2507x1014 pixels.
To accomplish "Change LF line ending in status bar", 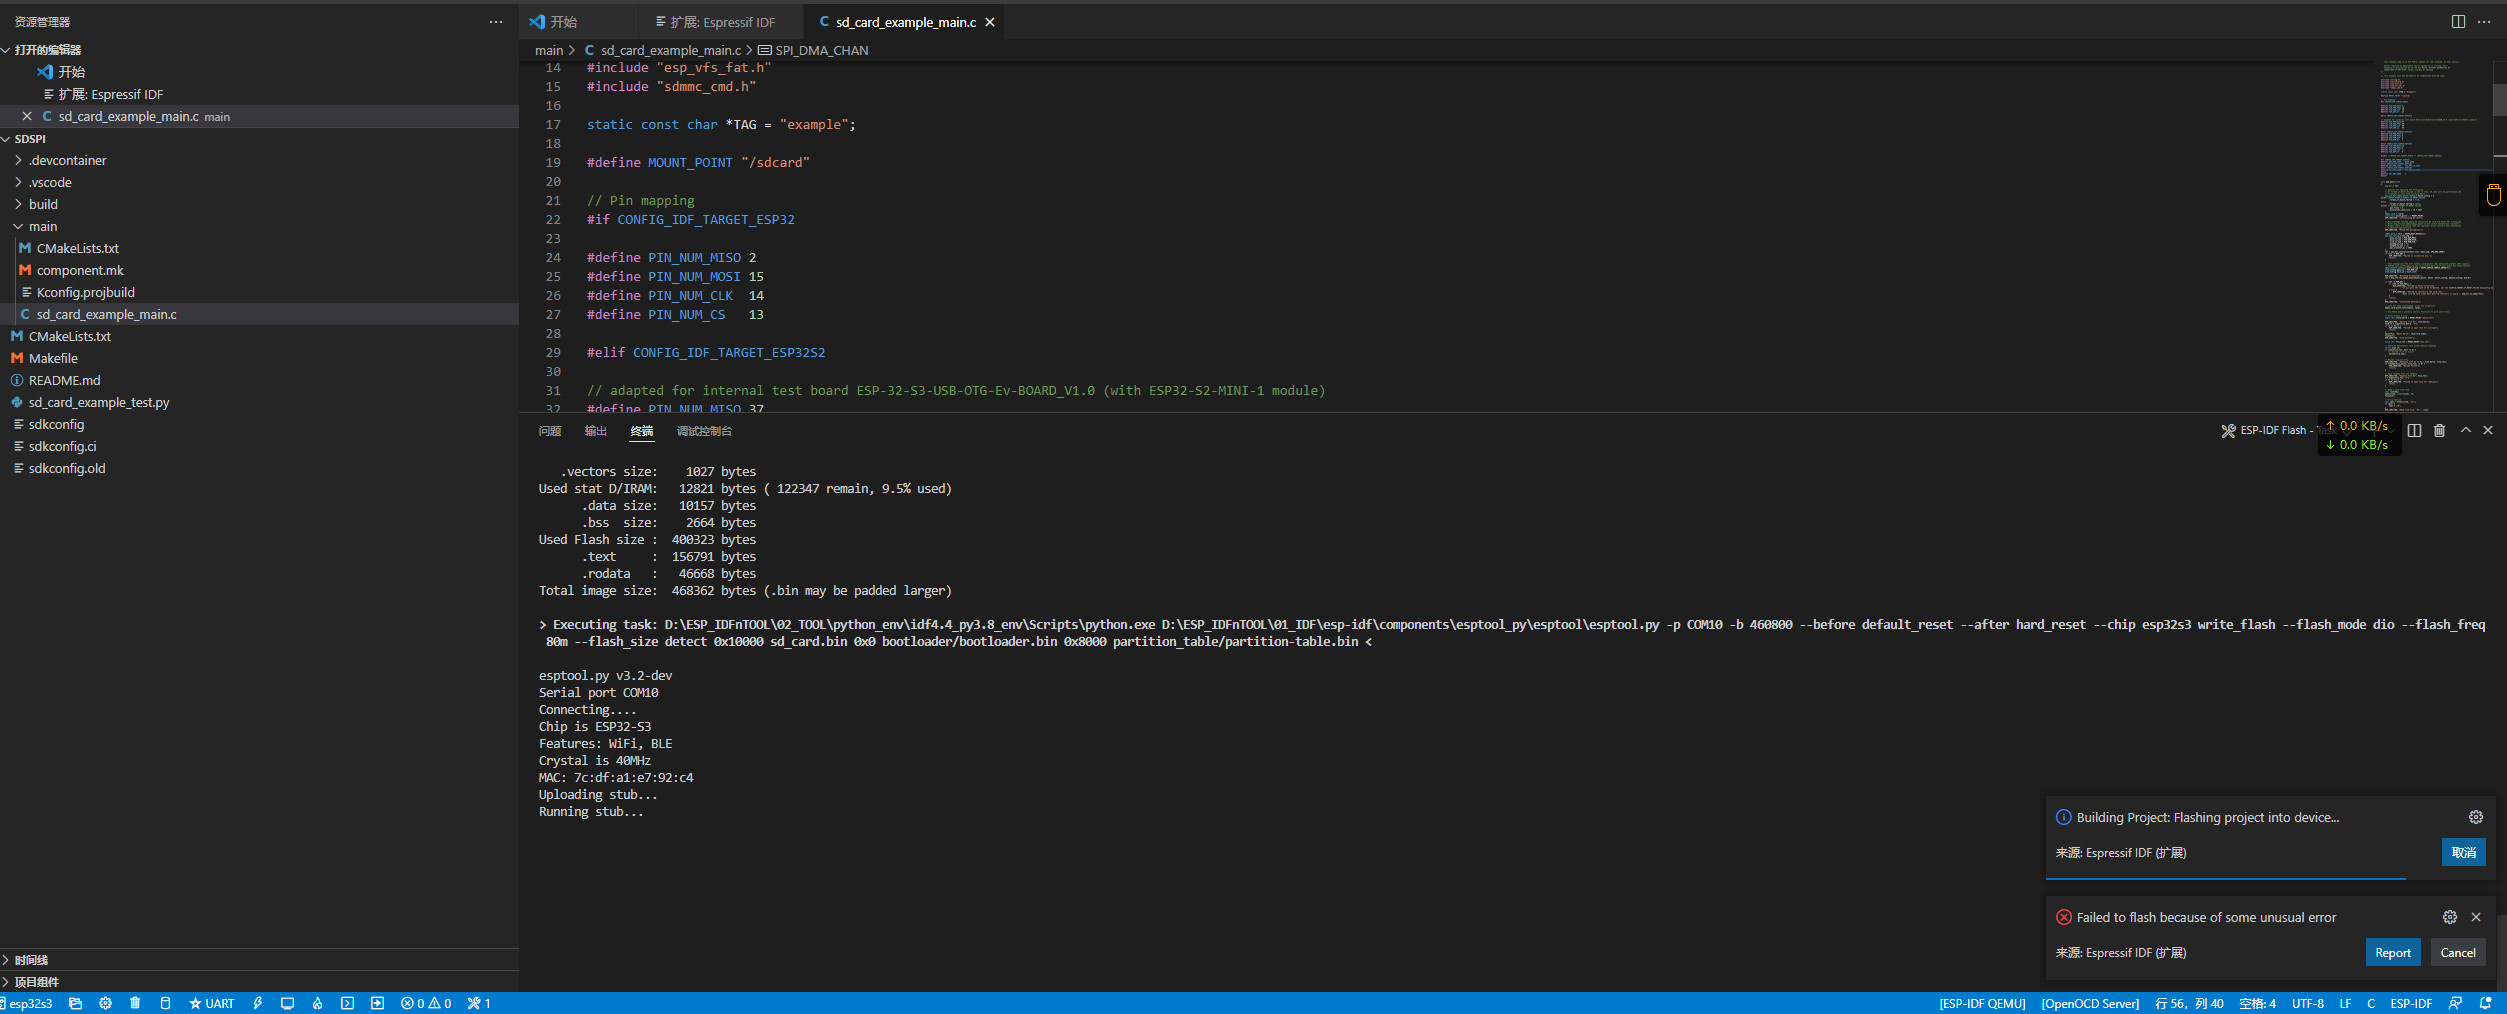I will 2345,1003.
